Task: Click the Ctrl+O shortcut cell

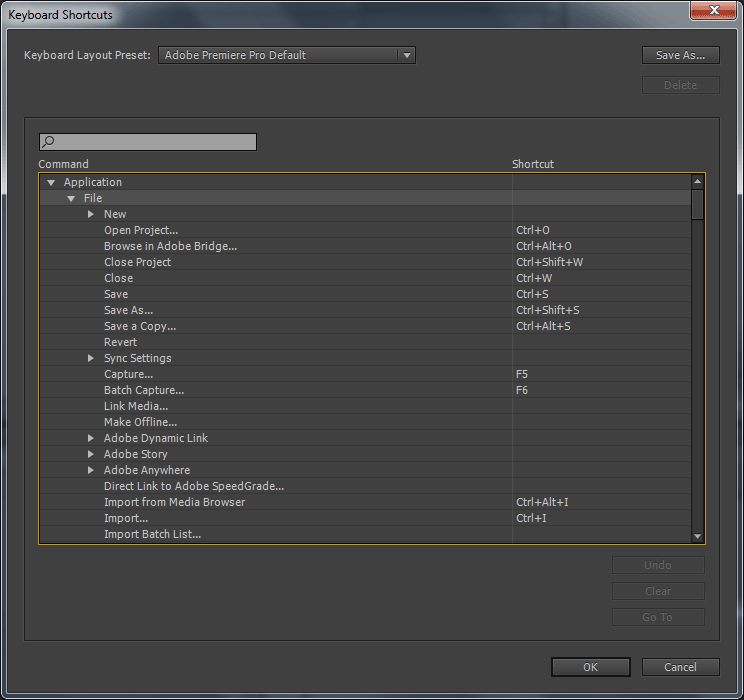Action: point(602,230)
